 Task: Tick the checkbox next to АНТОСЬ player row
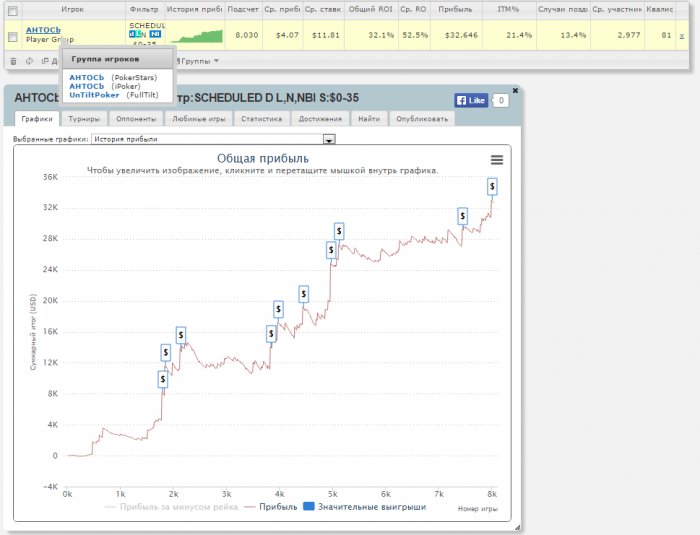pyautogui.click(x=12, y=36)
